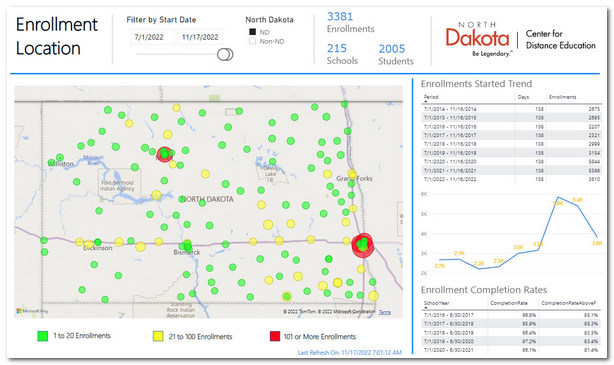Click the 3810 enrollments cell
The image size is (614, 365).
(x=594, y=179)
